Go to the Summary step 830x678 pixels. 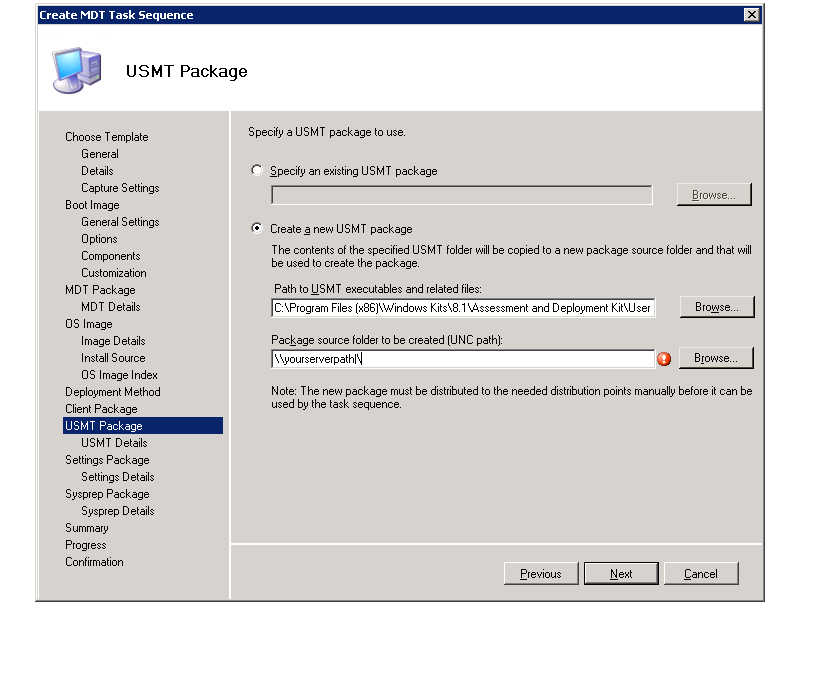click(87, 528)
